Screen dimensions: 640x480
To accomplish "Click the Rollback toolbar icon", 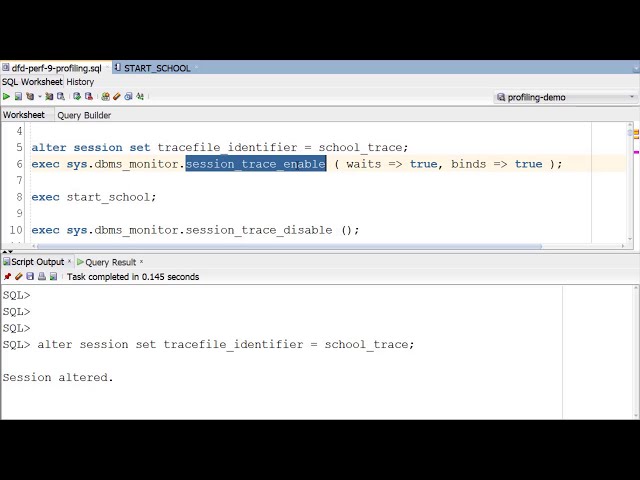I will click(89, 96).
